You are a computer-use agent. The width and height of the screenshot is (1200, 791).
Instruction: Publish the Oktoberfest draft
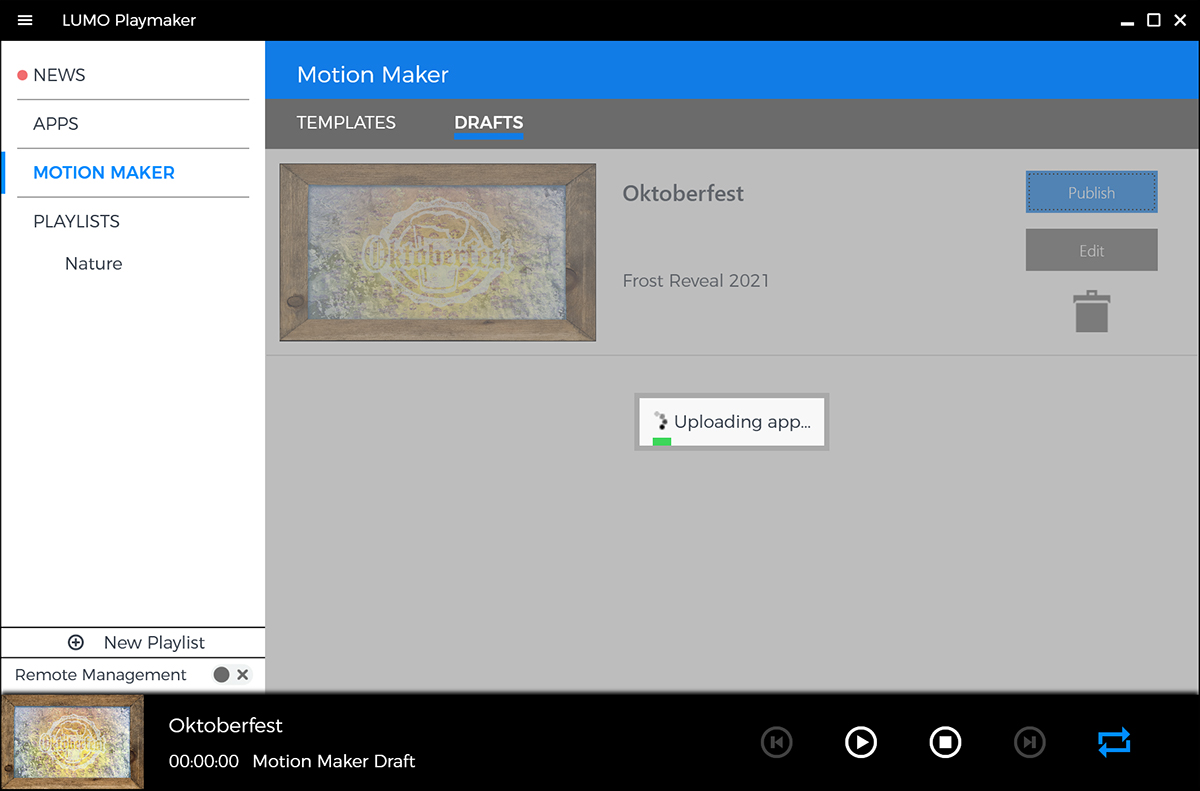tap(1091, 193)
